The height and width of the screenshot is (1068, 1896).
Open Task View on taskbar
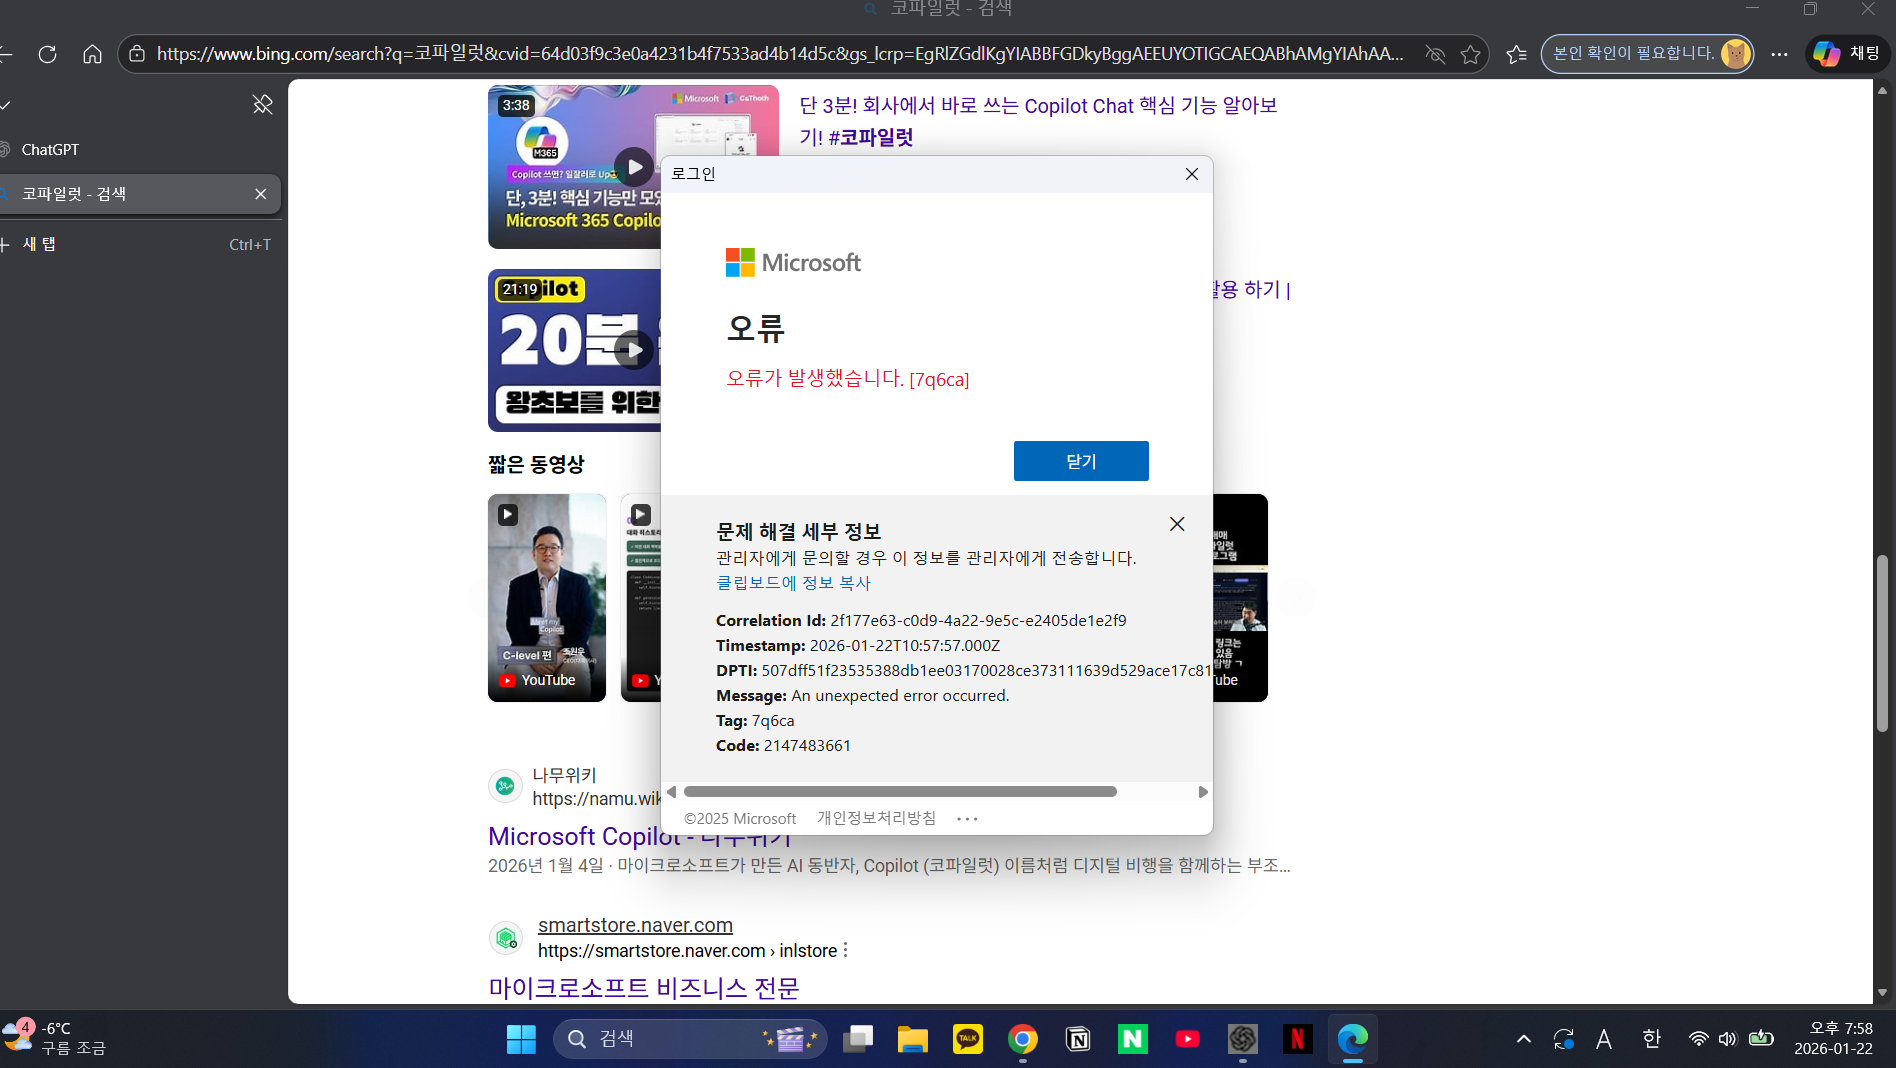pos(858,1039)
